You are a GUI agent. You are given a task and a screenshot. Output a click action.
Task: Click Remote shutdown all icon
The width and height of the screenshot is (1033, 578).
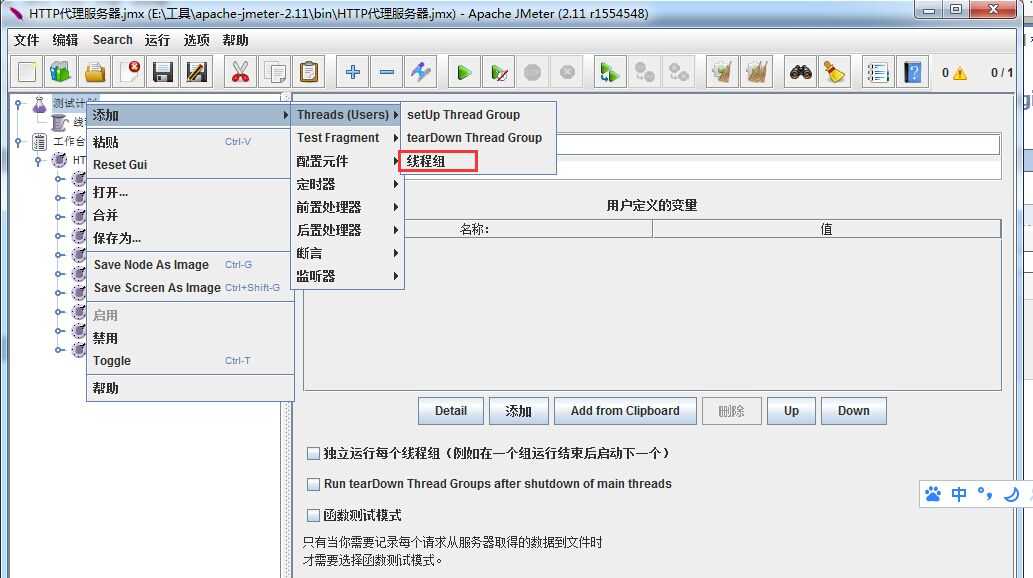coord(679,72)
